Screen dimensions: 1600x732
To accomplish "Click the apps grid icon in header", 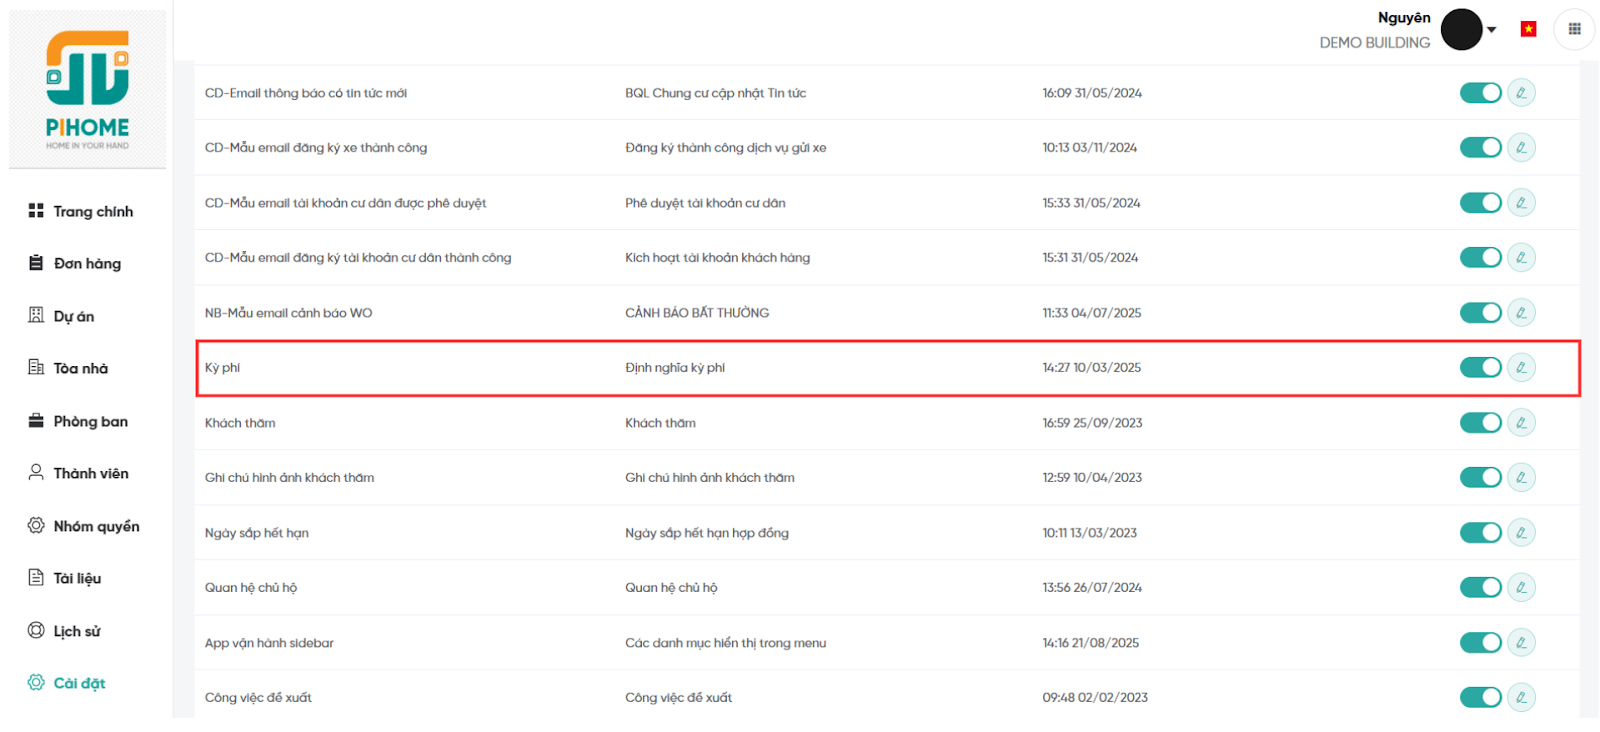I will coord(1574,29).
